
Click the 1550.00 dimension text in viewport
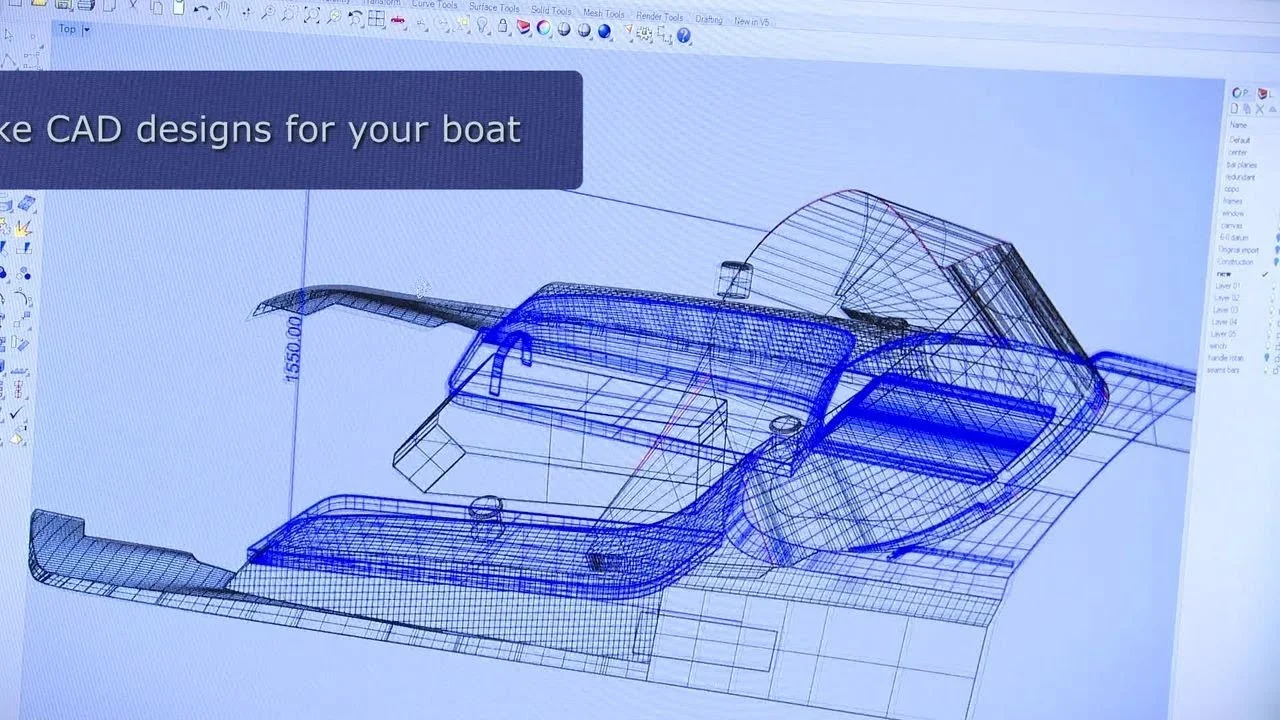click(293, 348)
